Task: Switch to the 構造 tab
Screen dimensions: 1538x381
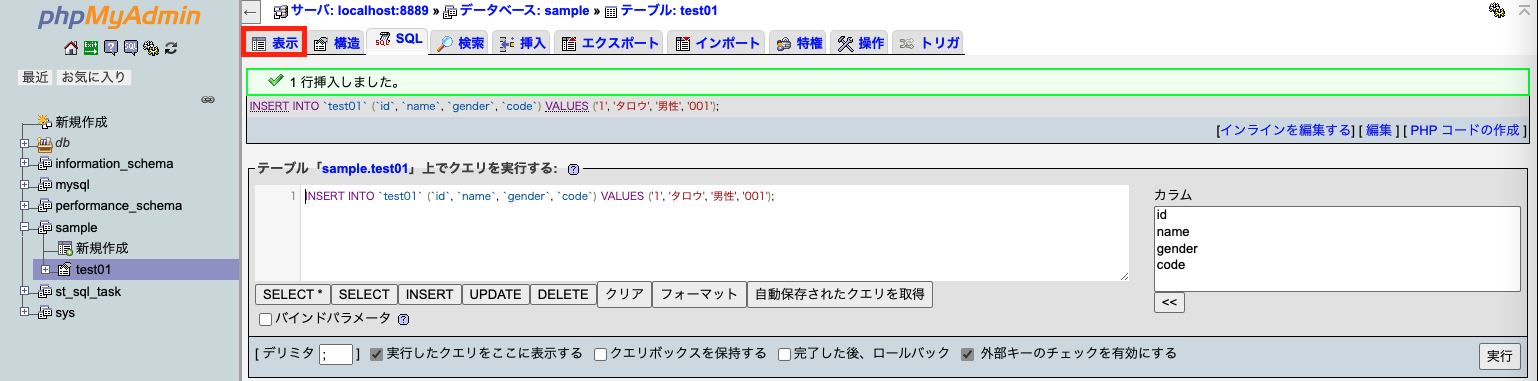Action: [x=335, y=43]
